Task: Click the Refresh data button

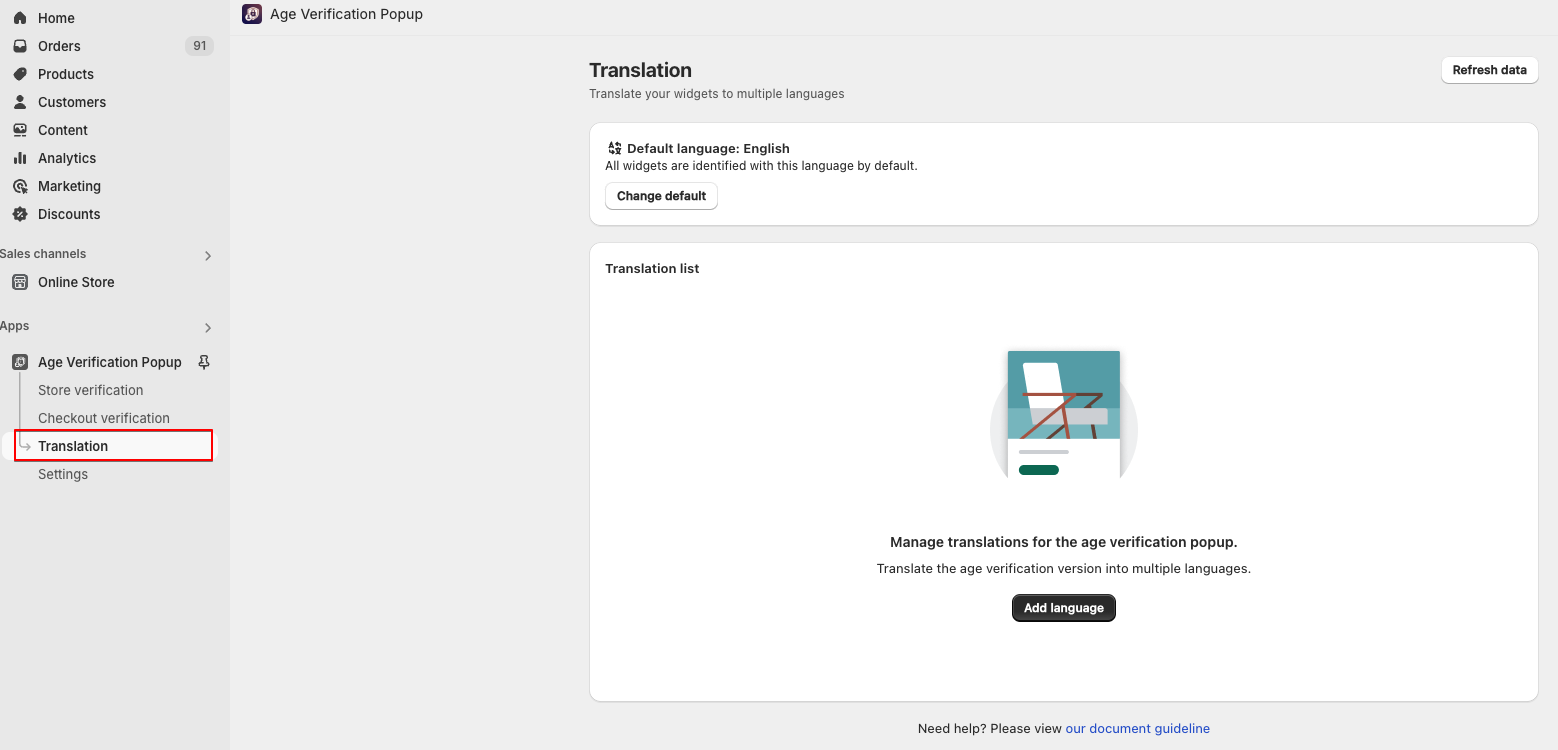Action: point(1489,70)
